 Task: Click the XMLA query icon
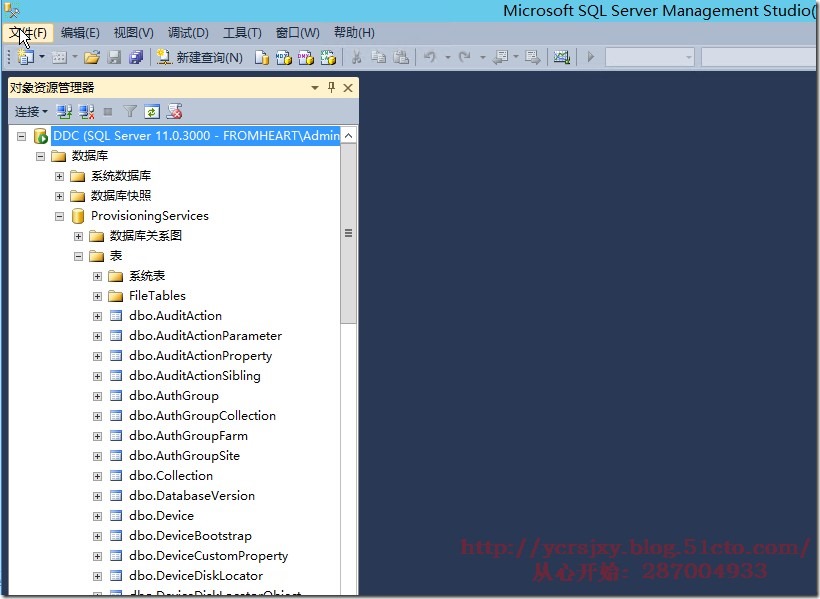(x=328, y=57)
